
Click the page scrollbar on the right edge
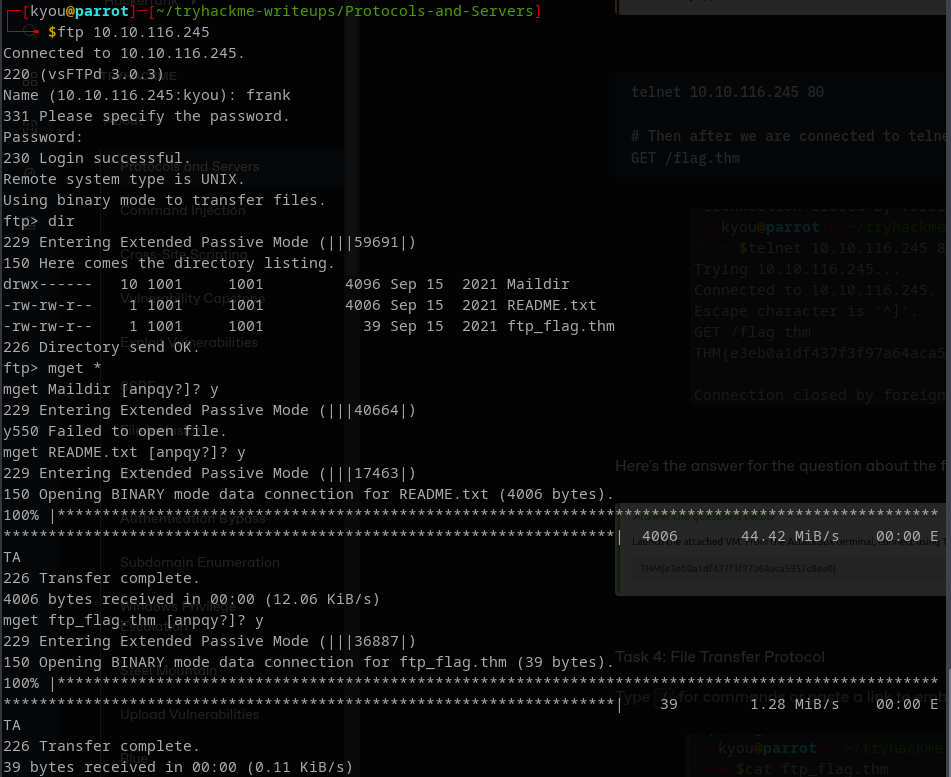946,400
